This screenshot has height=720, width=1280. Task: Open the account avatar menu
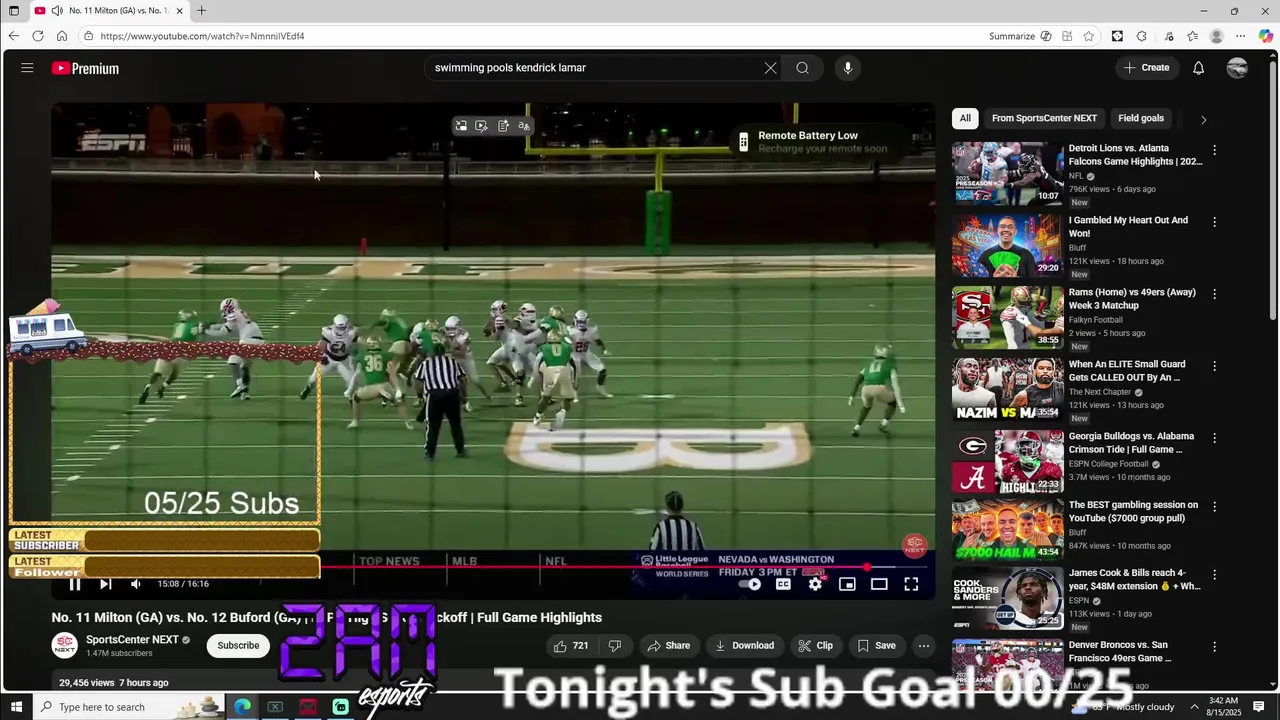click(1237, 68)
